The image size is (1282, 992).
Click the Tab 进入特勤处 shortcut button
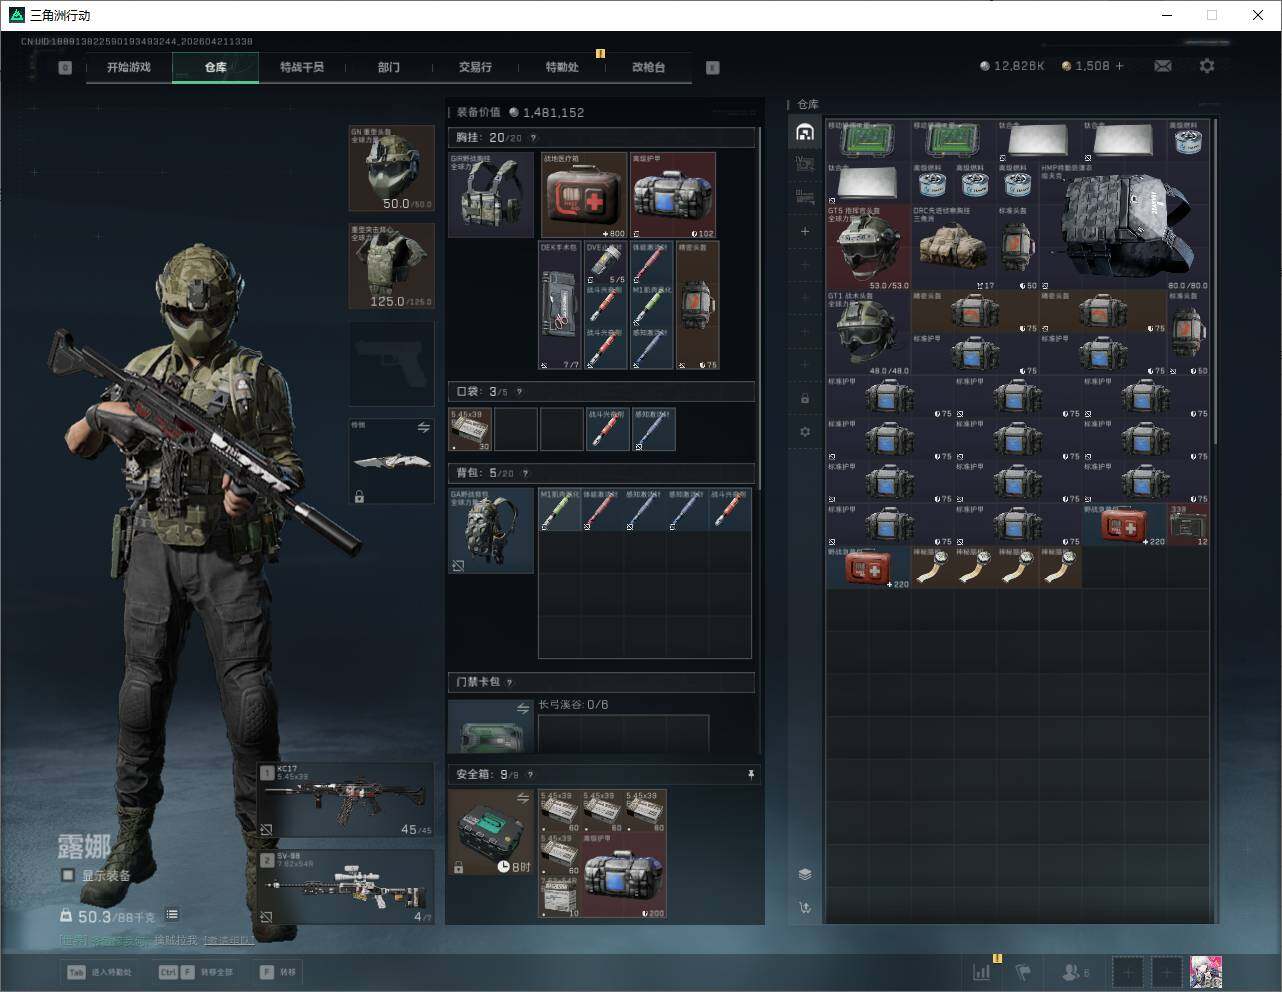point(99,971)
